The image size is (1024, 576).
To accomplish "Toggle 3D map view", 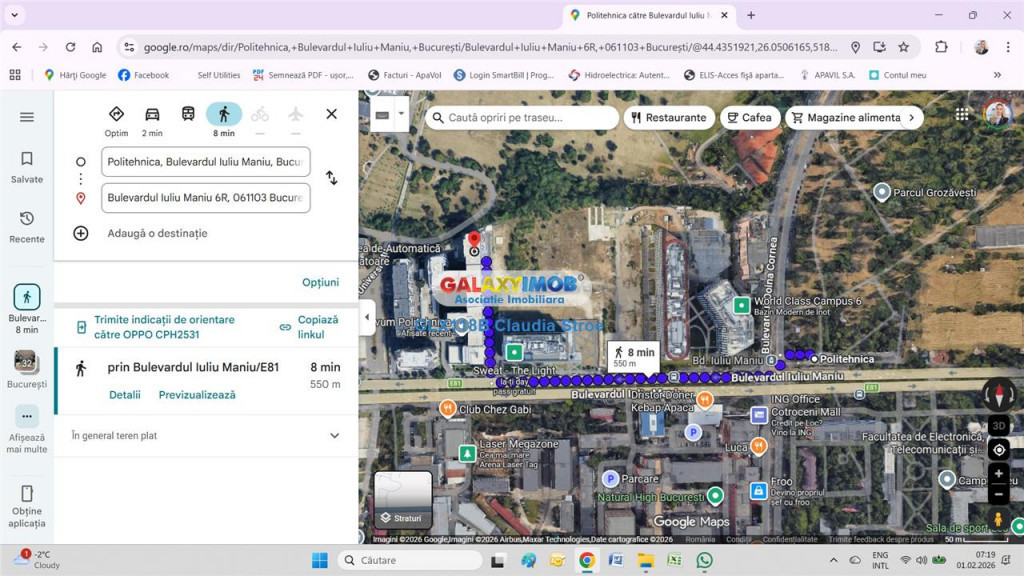I will pyautogui.click(x=998, y=425).
